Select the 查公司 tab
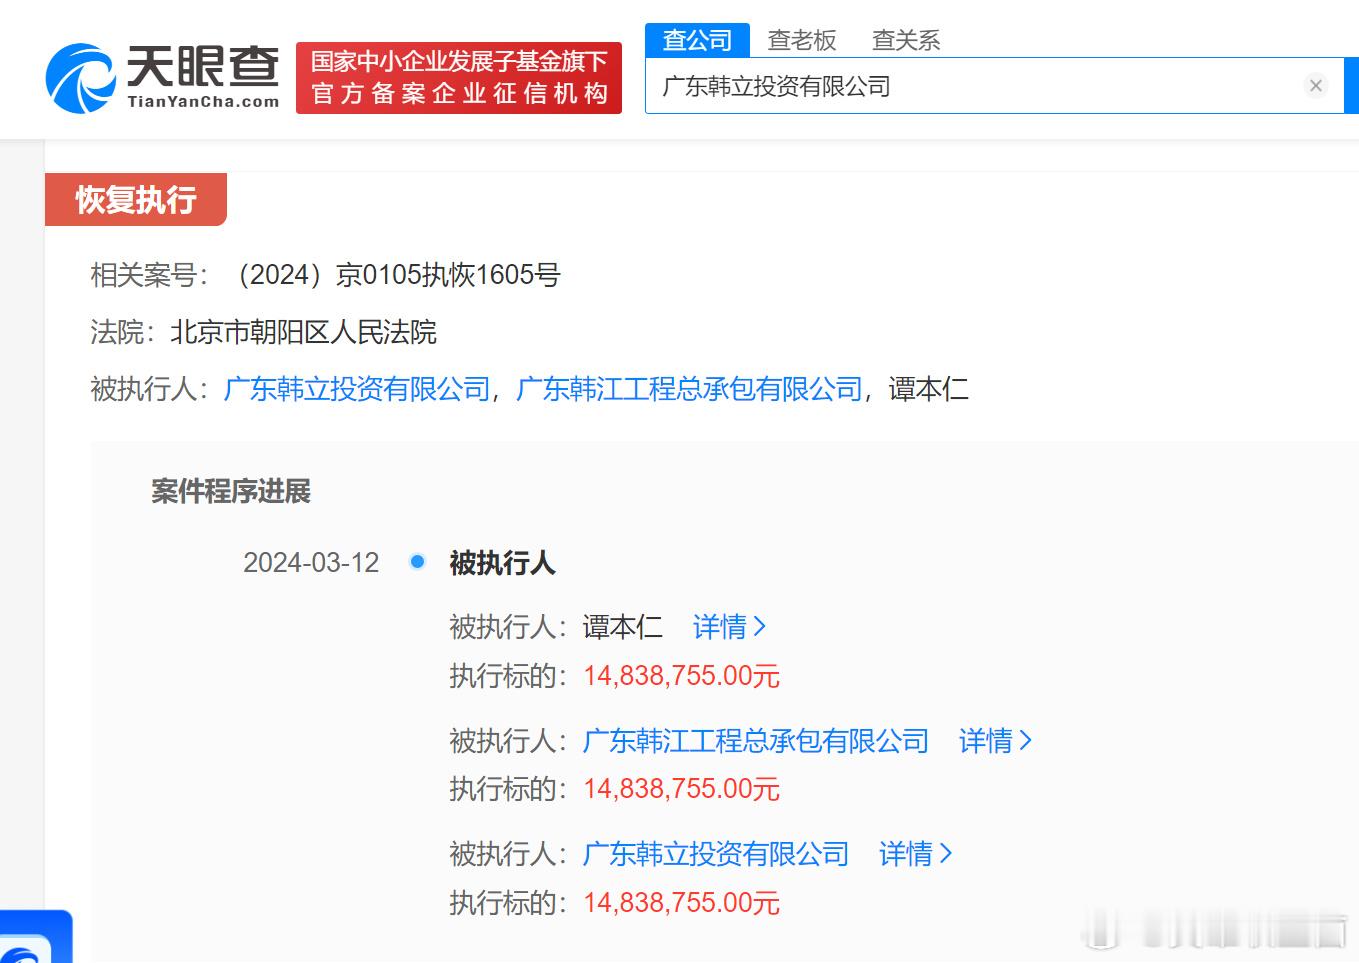The image size is (1359, 963). tap(698, 40)
